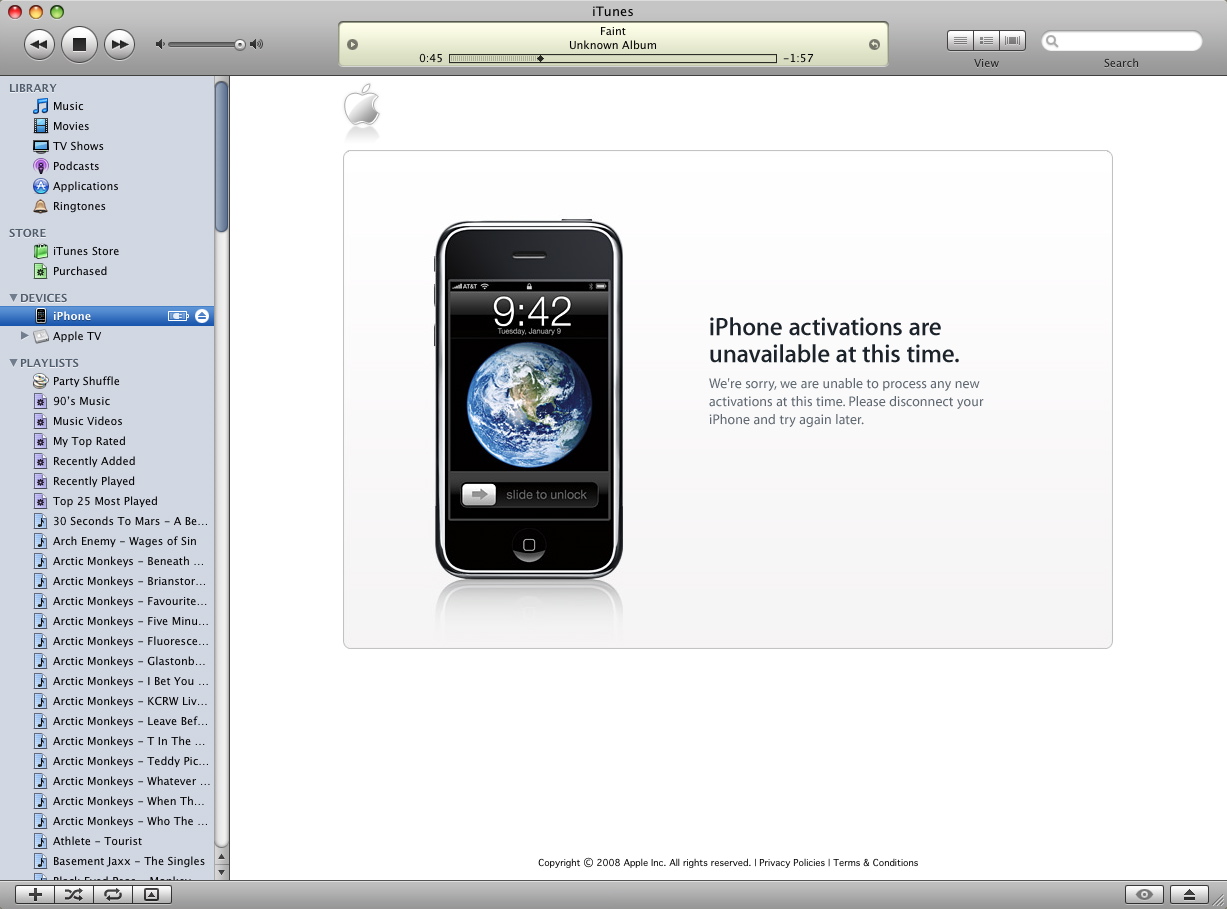Click the iPhone battery status icon

[178, 316]
